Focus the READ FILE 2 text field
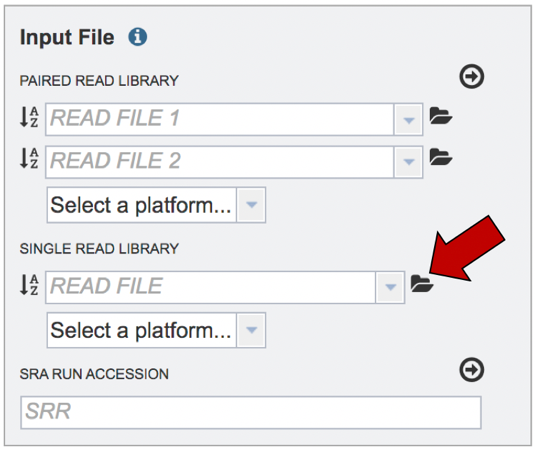The image size is (535, 449). pyautogui.click(x=220, y=162)
